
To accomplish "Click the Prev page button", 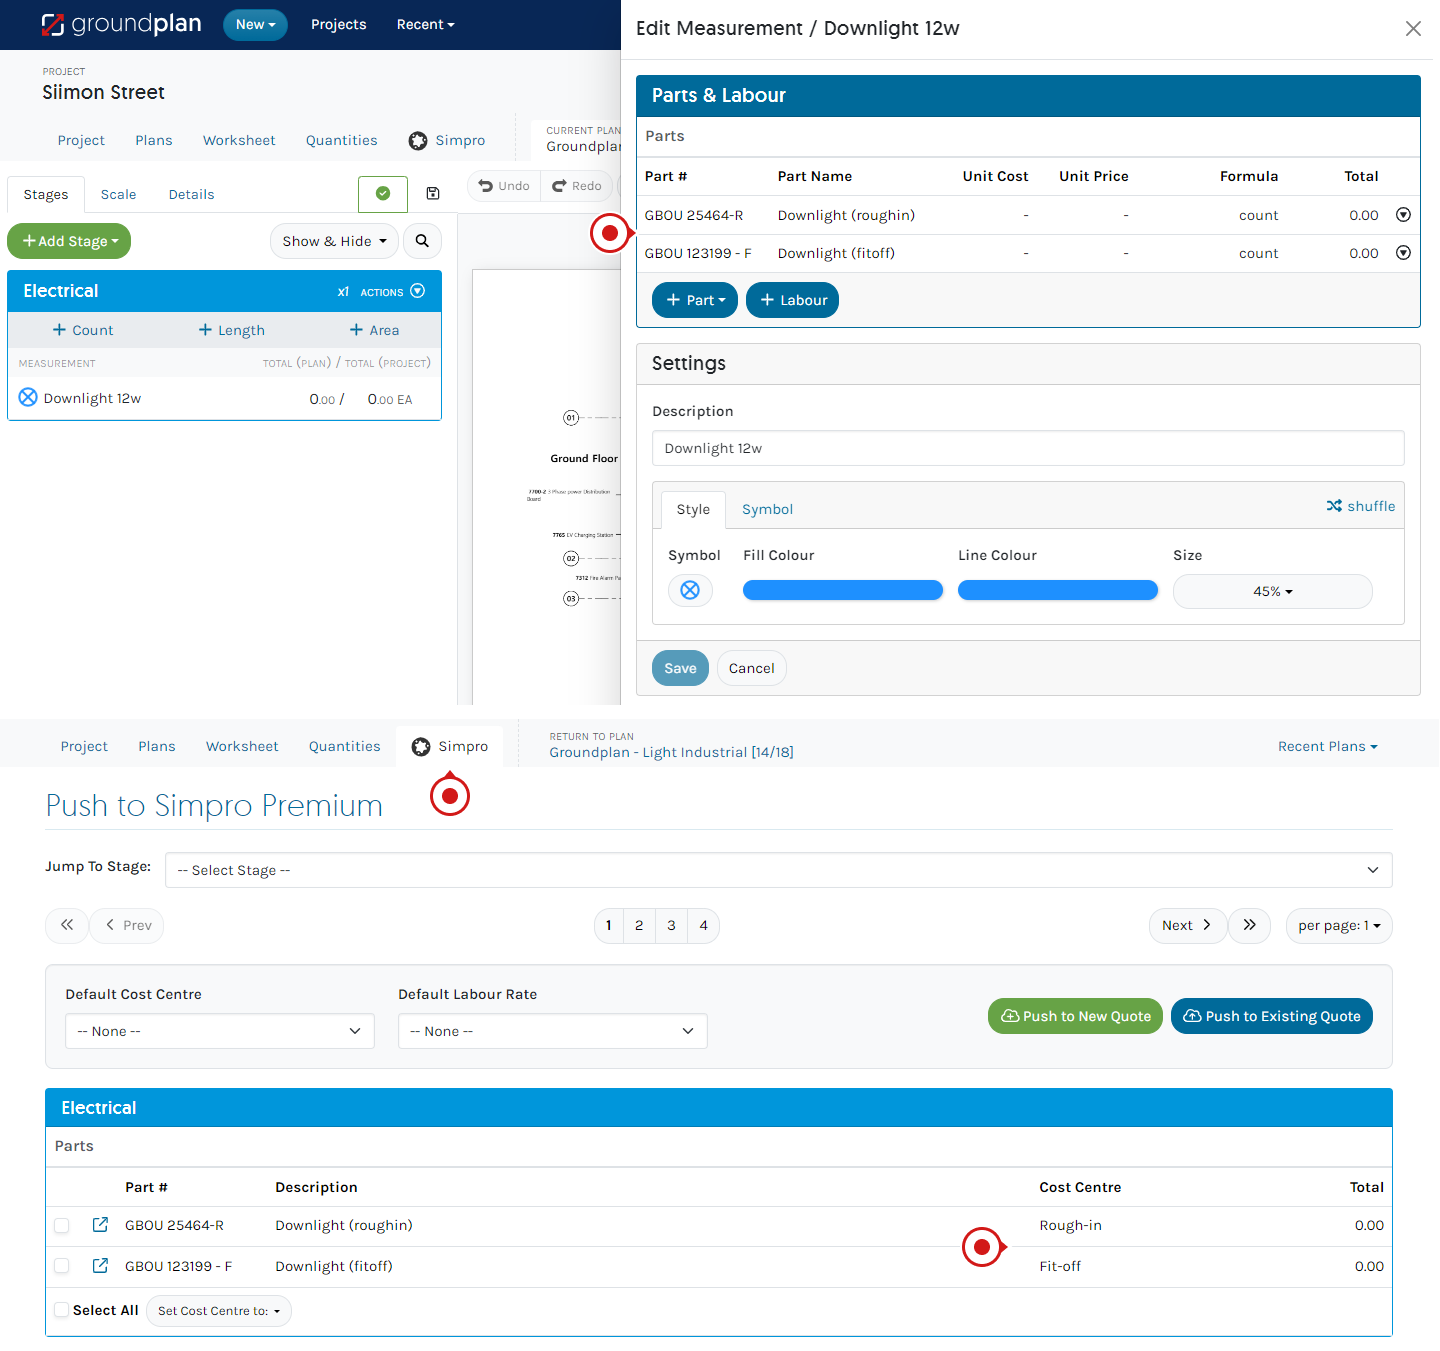I will (128, 925).
